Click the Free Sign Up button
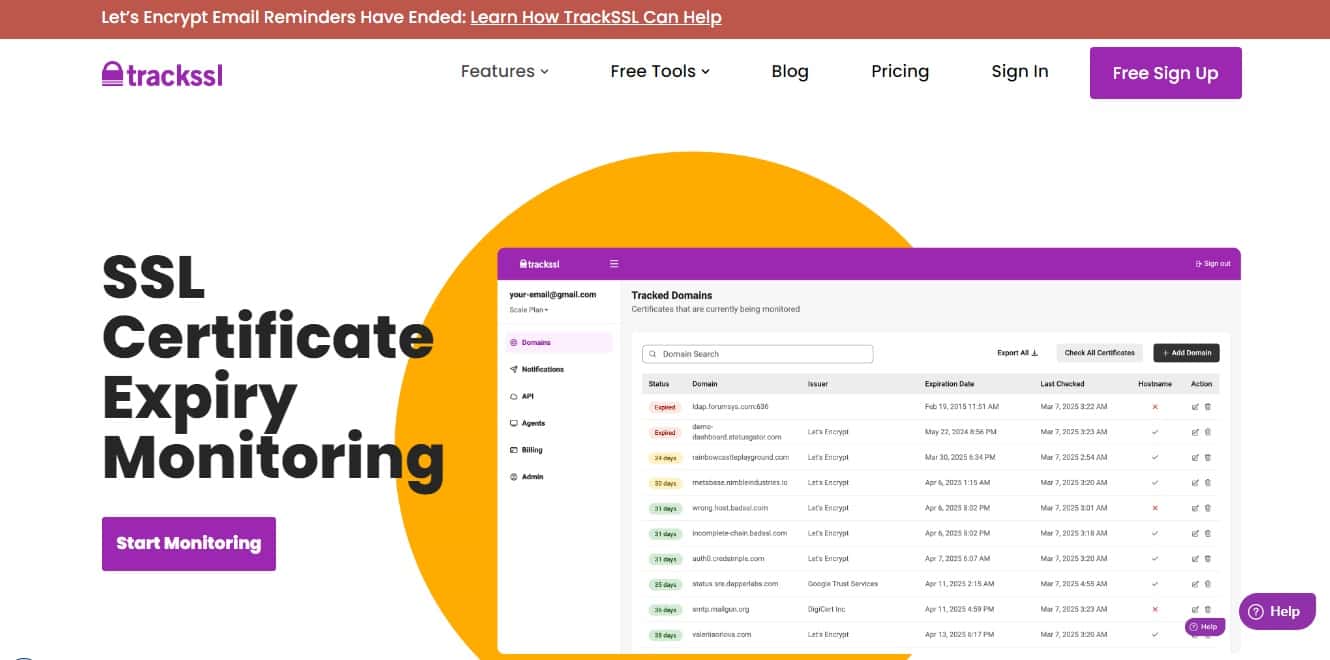 coord(1166,73)
